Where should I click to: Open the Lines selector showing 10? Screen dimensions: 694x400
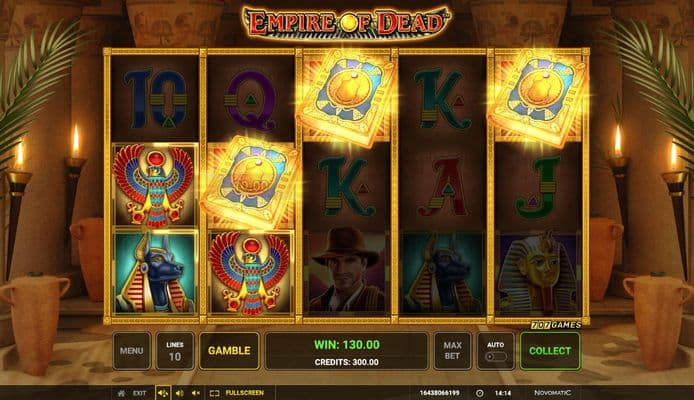(x=175, y=351)
